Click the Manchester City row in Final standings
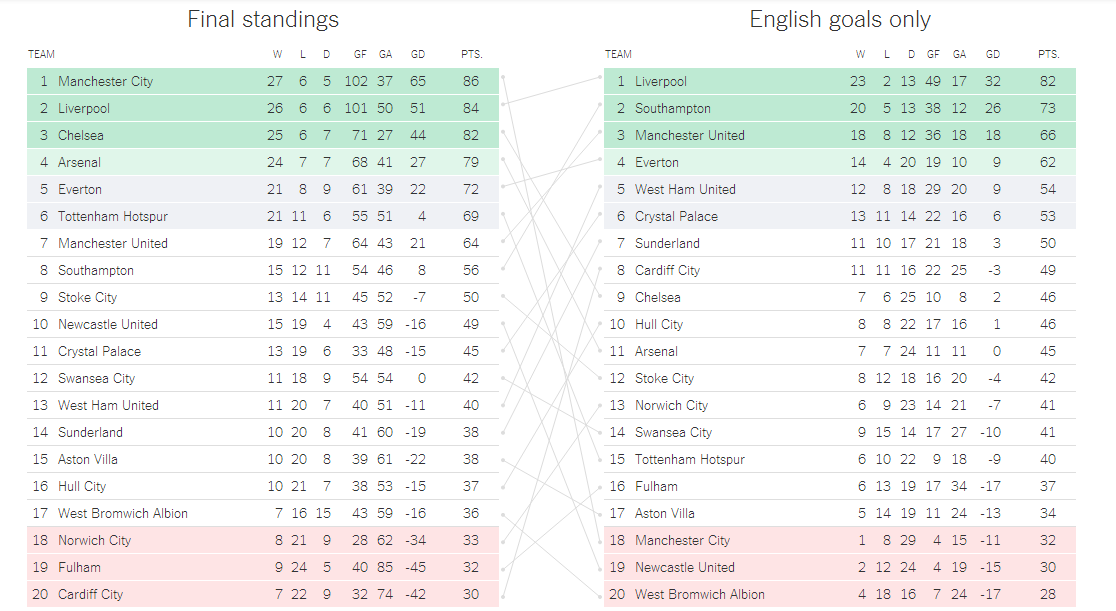This screenshot has width=1116, height=611. 263,81
